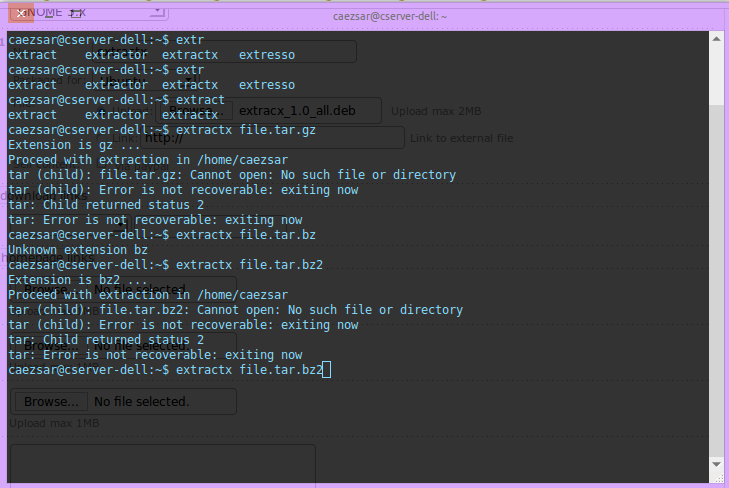Click the large empty text area at bottom
Viewport: 729px width, 488px height.
163,463
